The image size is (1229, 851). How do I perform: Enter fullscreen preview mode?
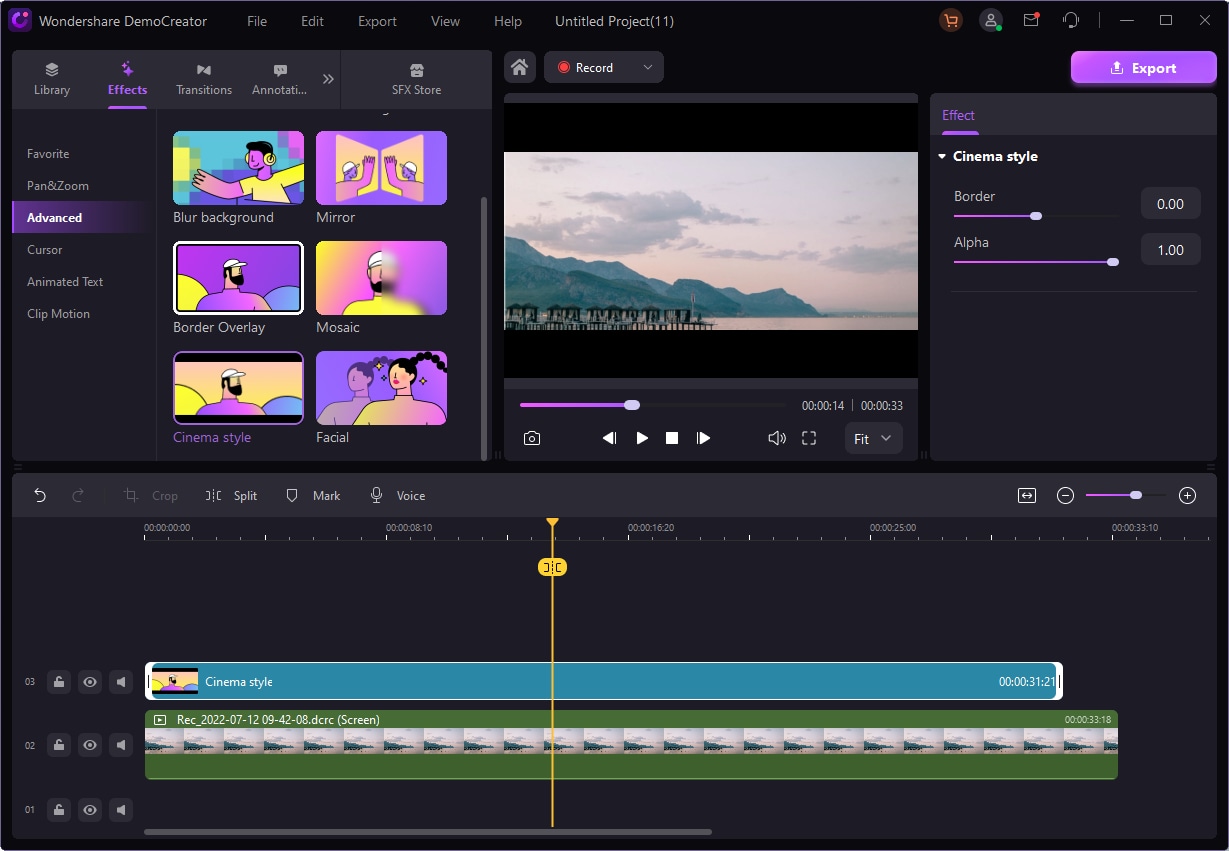tap(809, 438)
